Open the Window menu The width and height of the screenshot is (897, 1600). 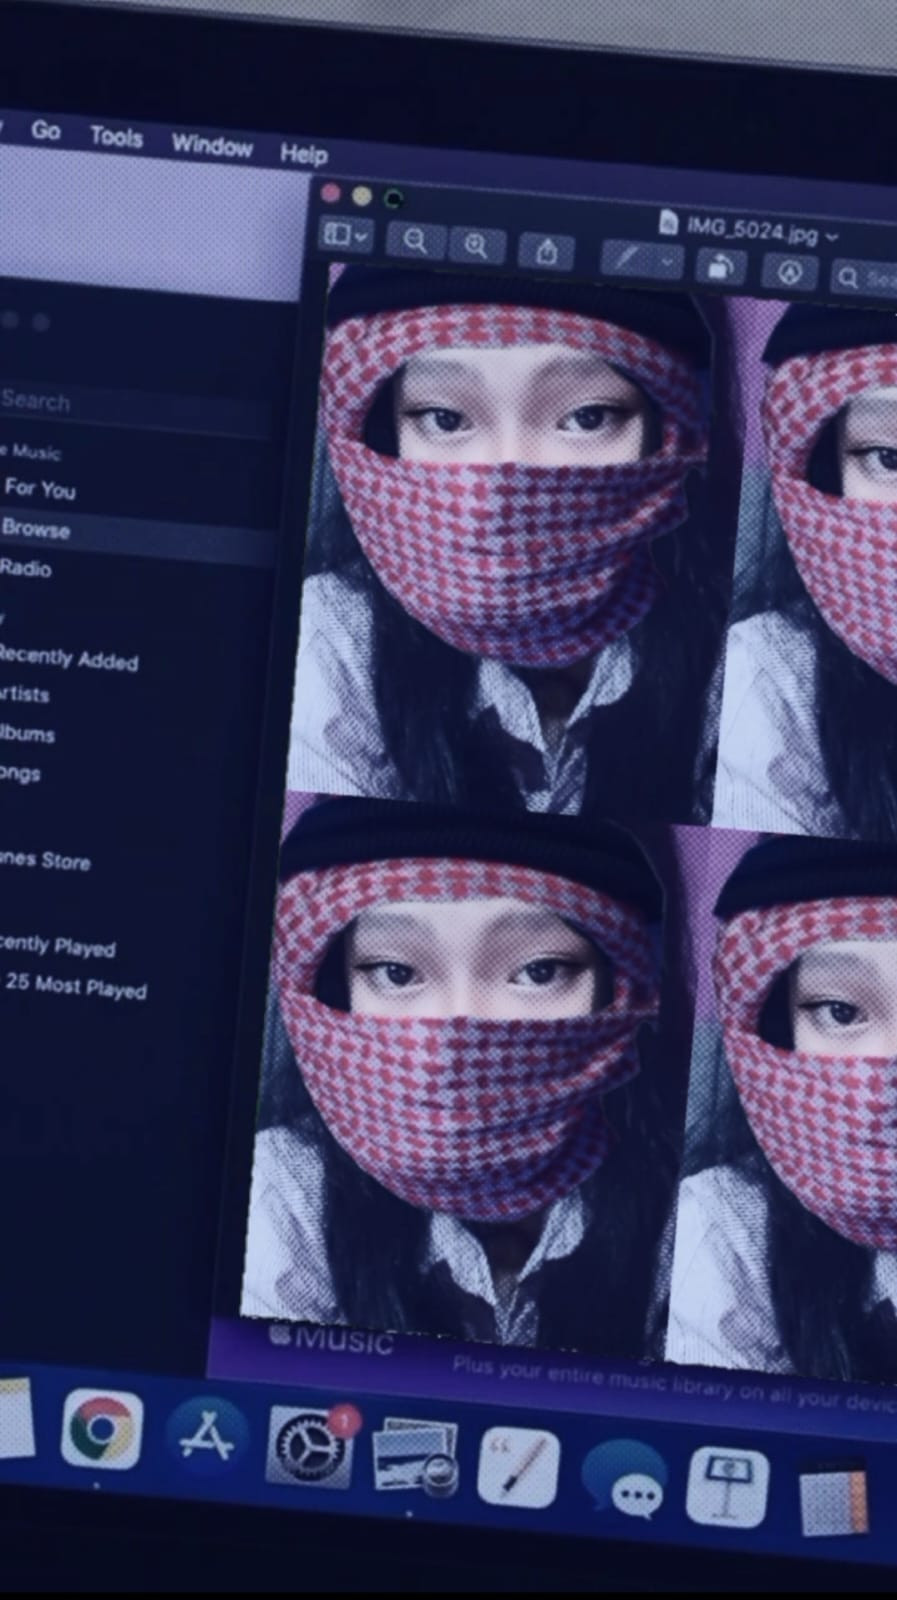(x=212, y=145)
